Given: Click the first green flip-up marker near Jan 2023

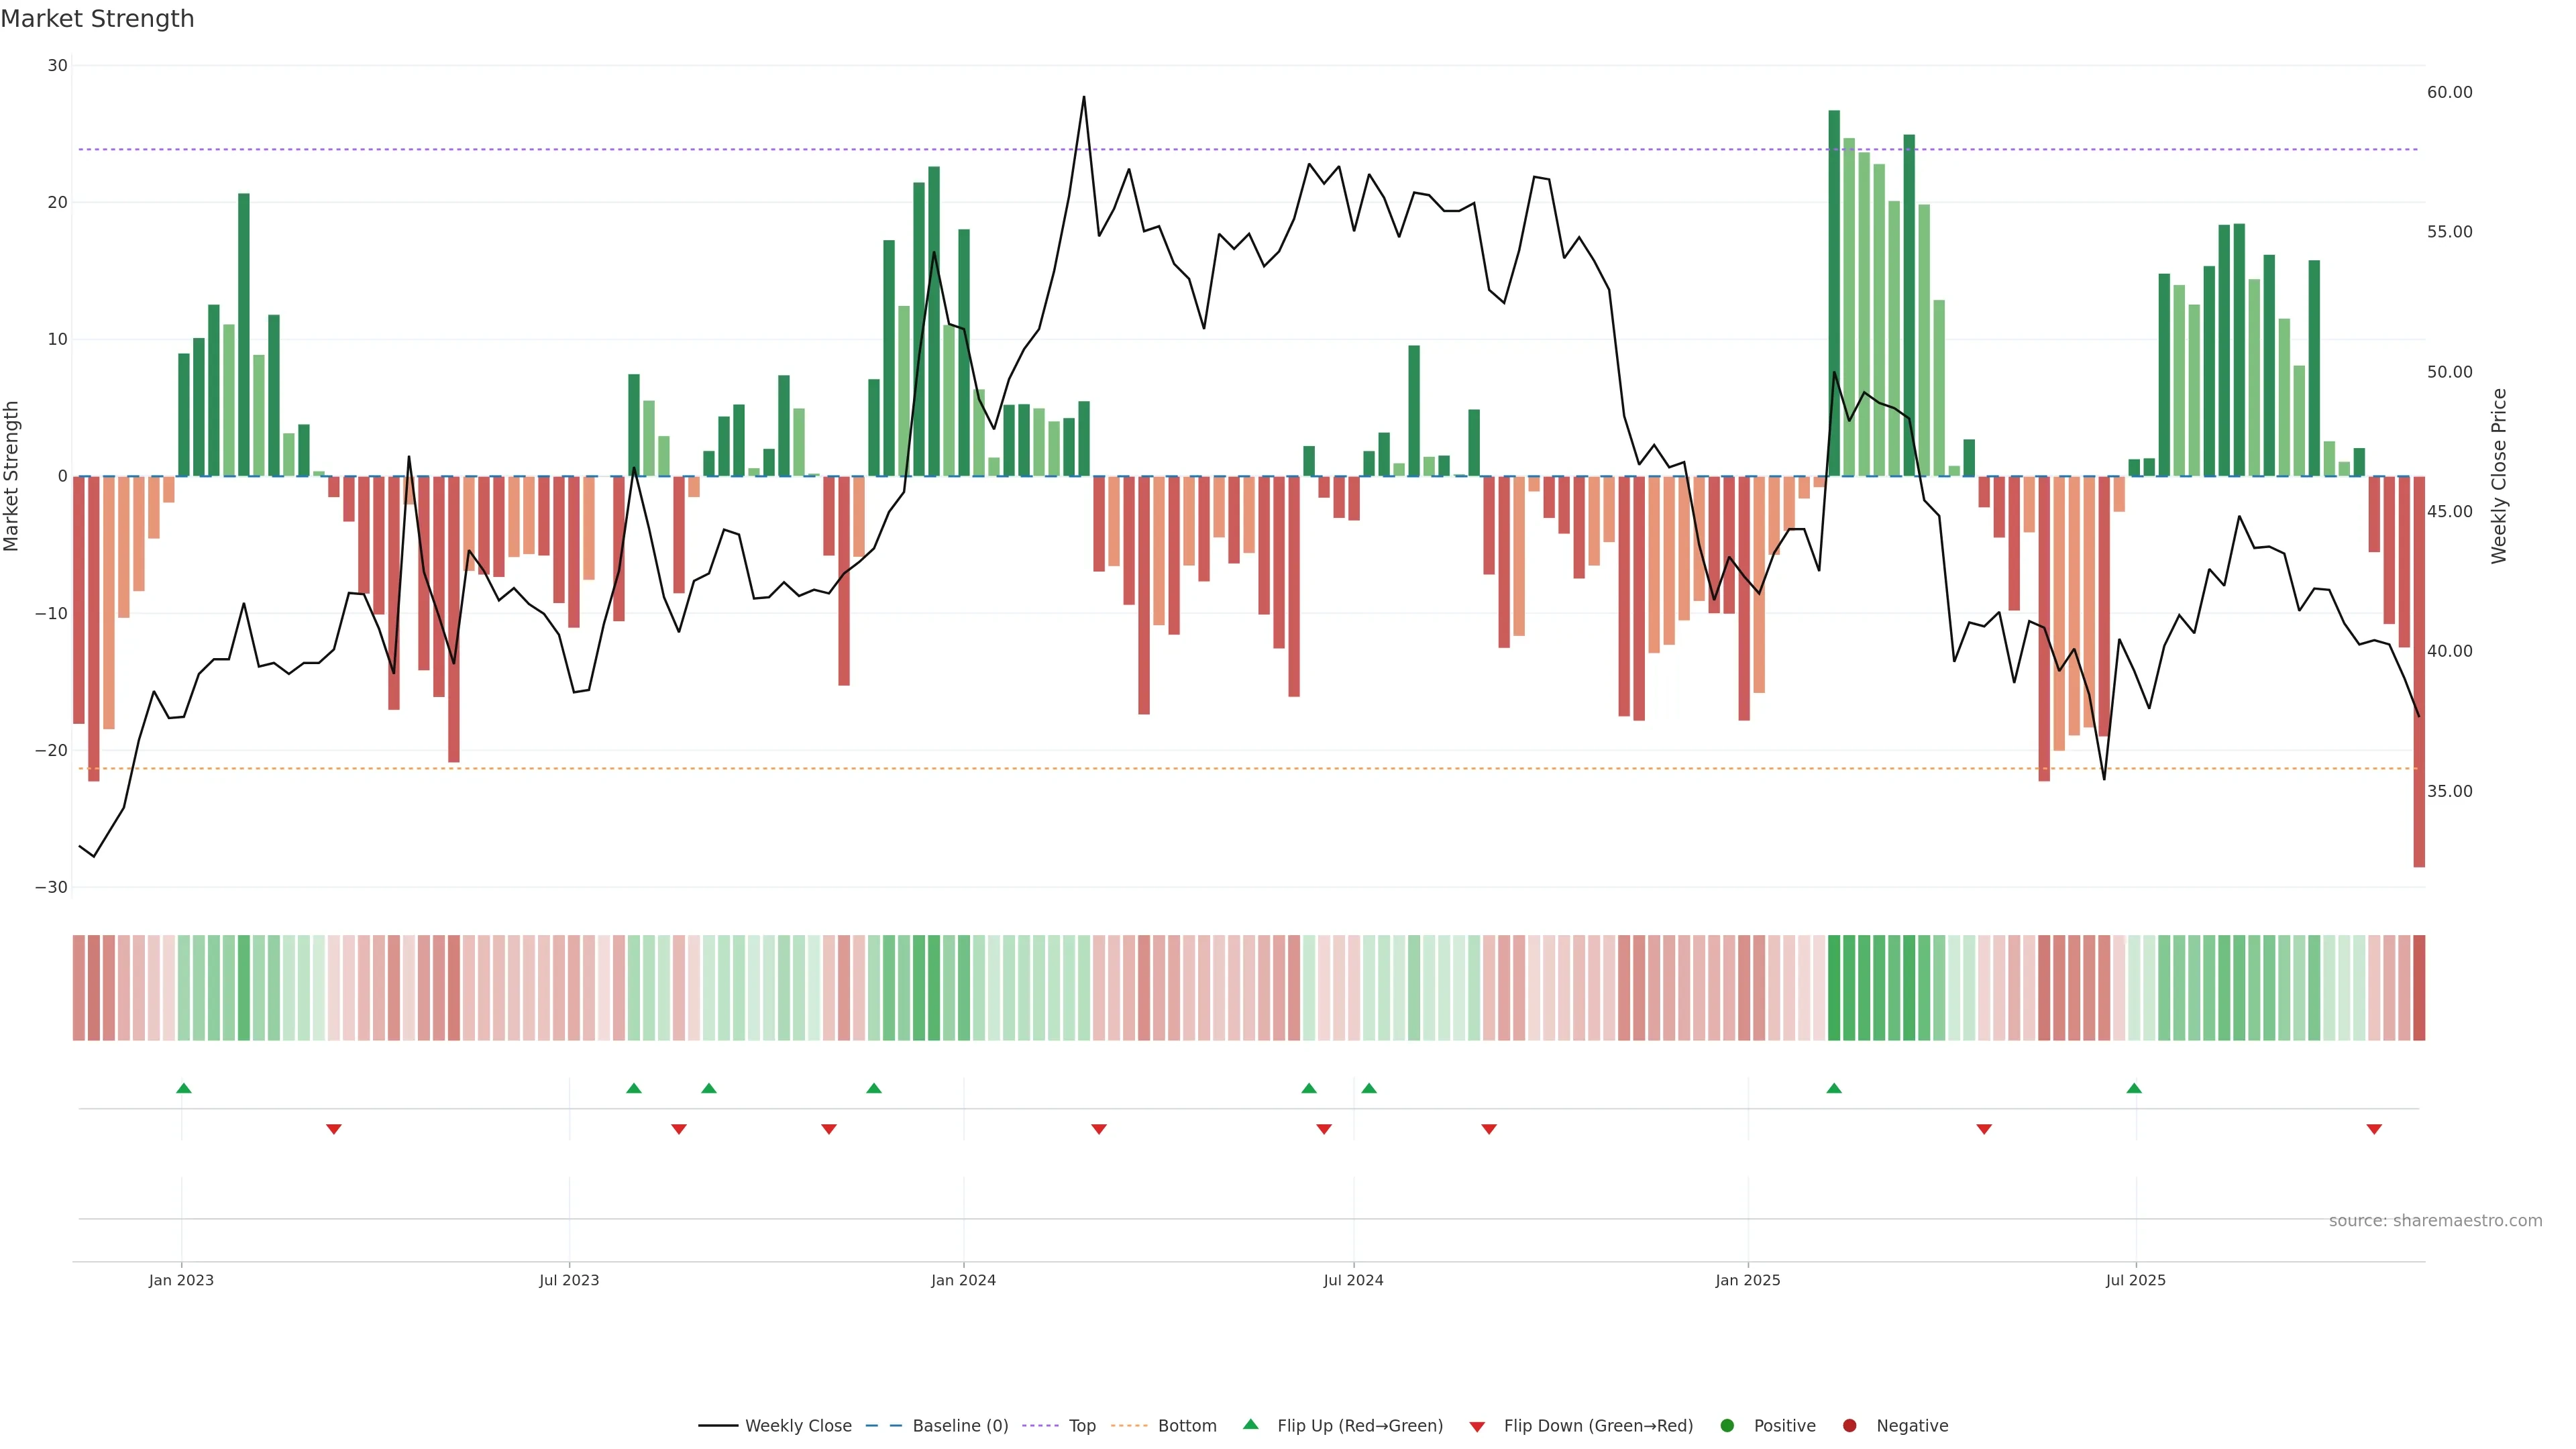Looking at the screenshot, I should click(x=183, y=1088).
